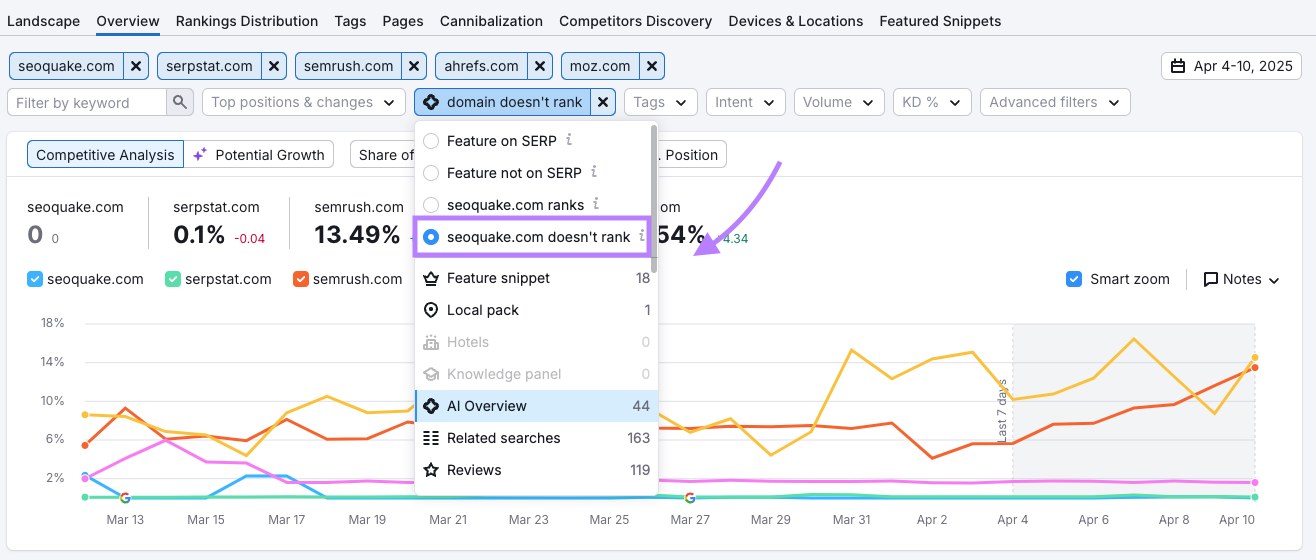This screenshot has width=1316, height=560.
Task: Disable the Smart zoom checkbox
Action: coord(1074,279)
